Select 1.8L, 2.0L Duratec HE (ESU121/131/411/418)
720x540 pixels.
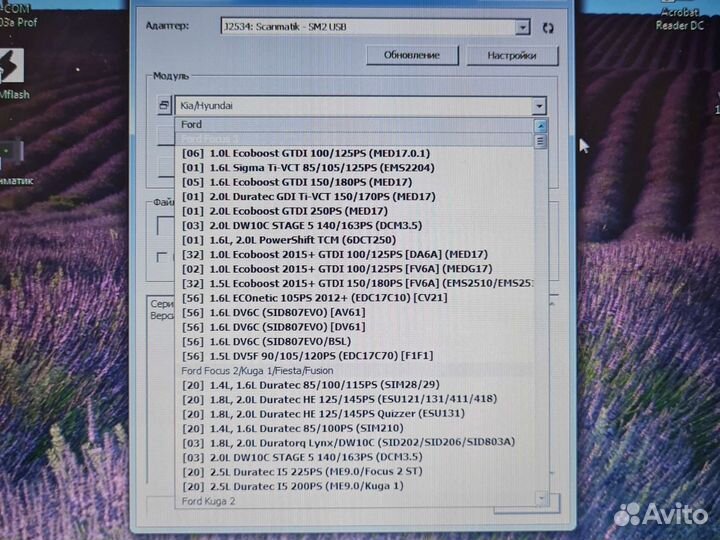354,399
